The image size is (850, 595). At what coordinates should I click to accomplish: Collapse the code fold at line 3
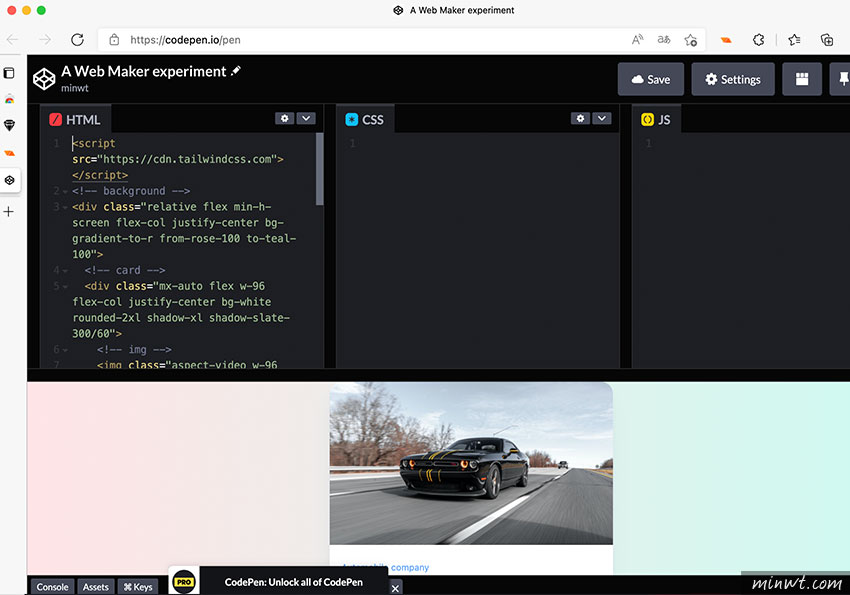point(65,207)
